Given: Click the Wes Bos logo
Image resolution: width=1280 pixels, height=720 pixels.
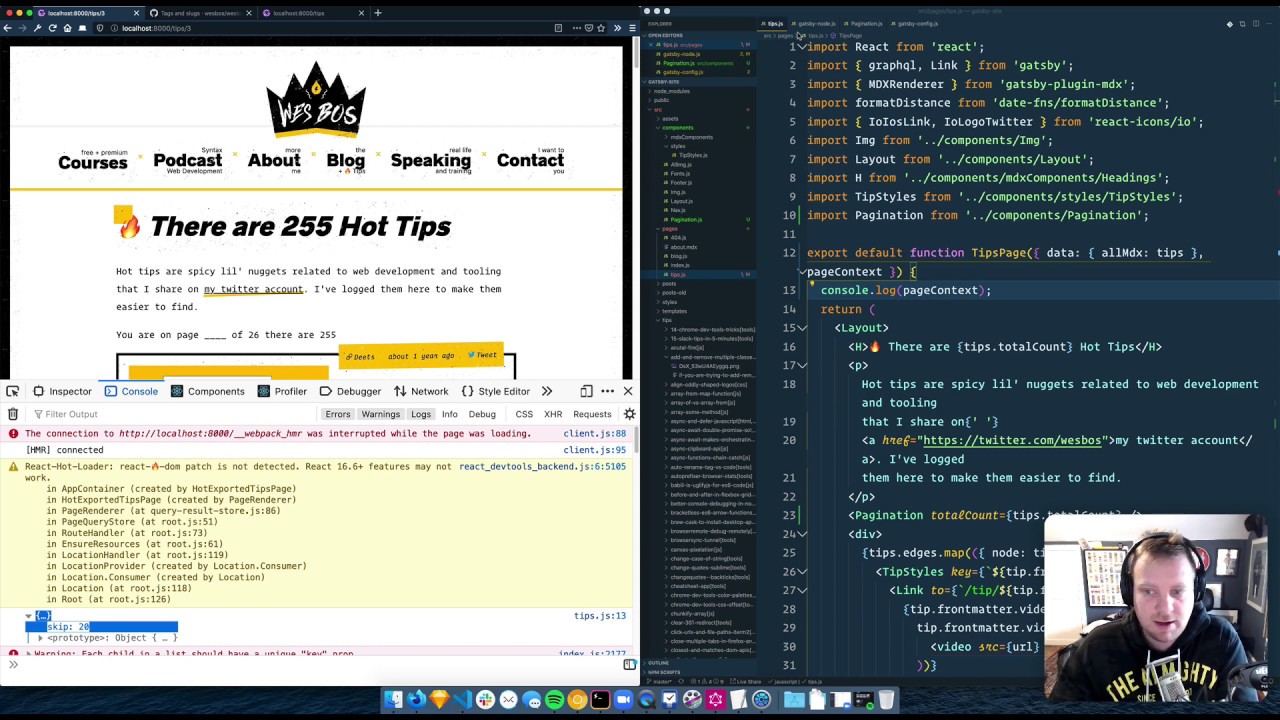Looking at the screenshot, I should click(316, 98).
